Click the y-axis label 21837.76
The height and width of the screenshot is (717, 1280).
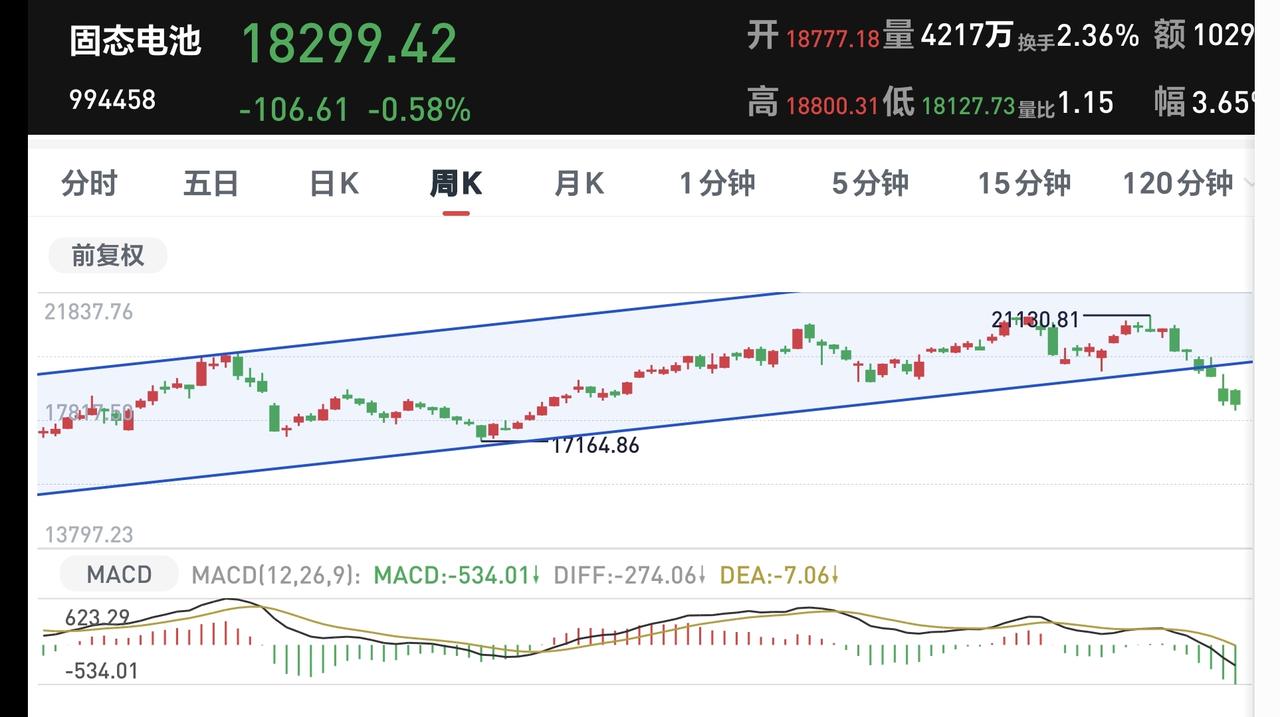(88, 312)
